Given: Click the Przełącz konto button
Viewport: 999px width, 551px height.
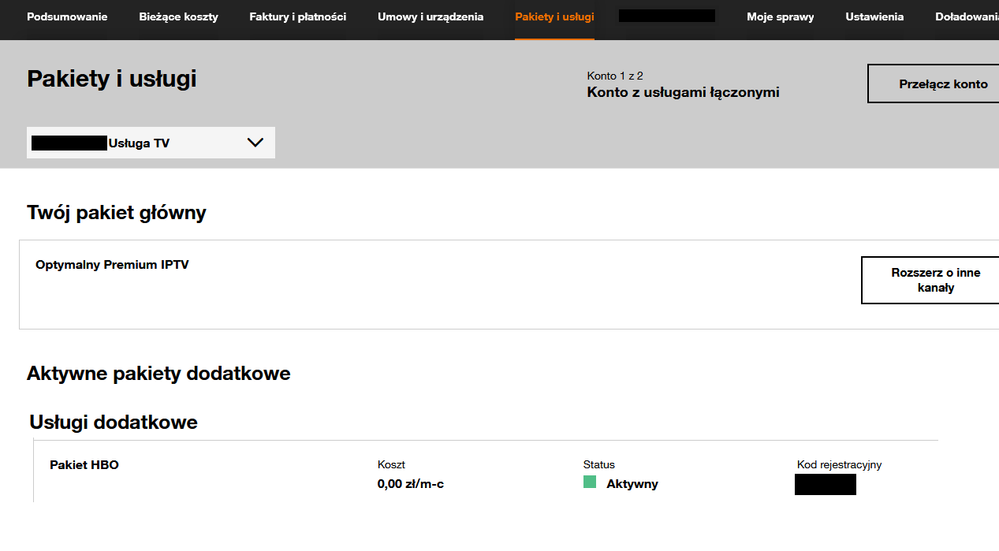Looking at the screenshot, I should [933, 84].
